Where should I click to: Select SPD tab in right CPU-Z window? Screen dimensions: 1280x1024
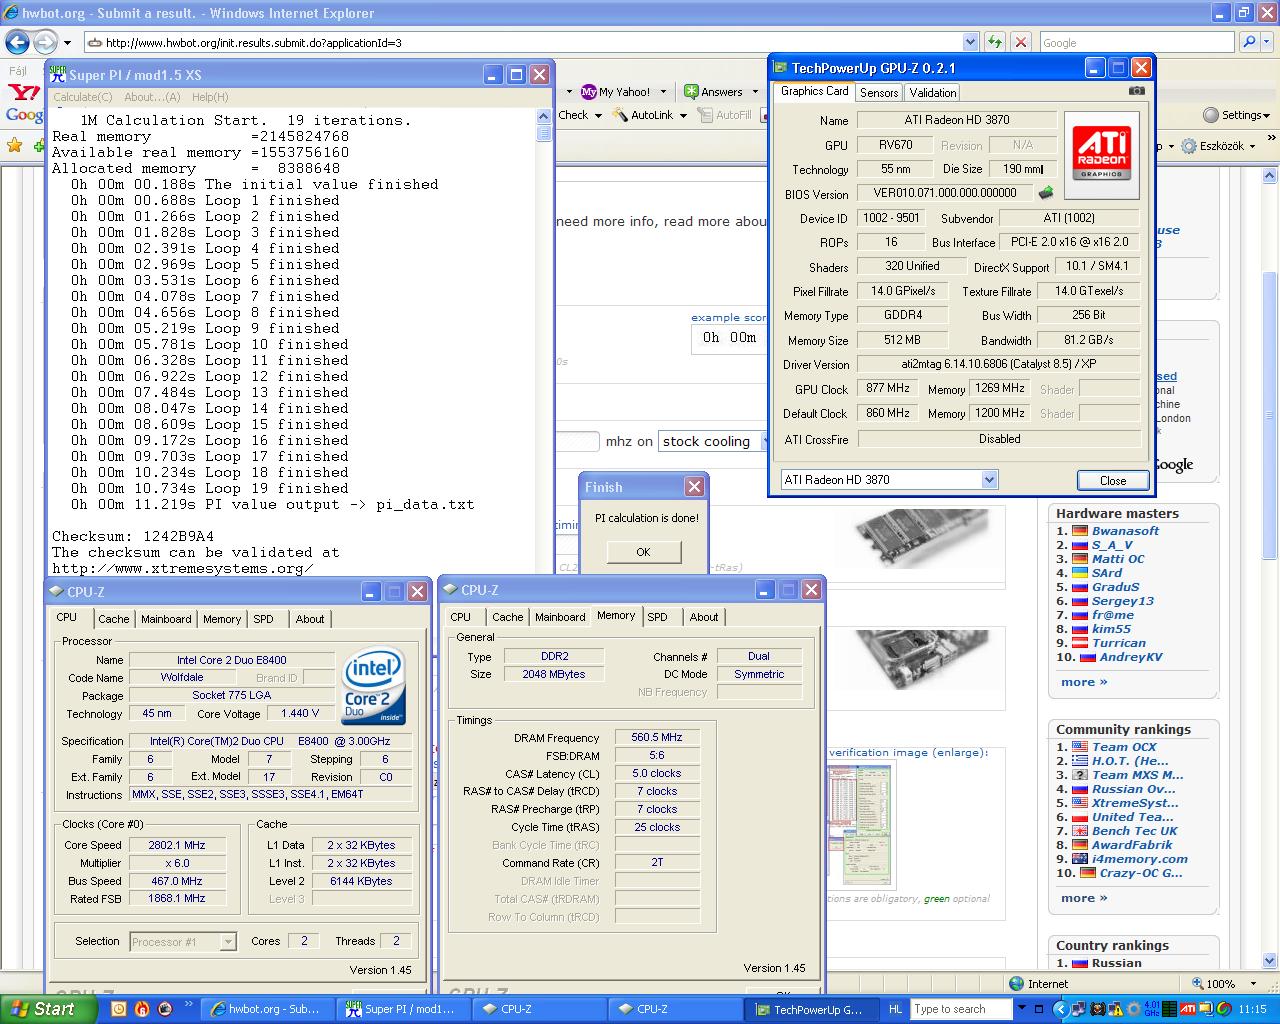click(x=657, y=617)
